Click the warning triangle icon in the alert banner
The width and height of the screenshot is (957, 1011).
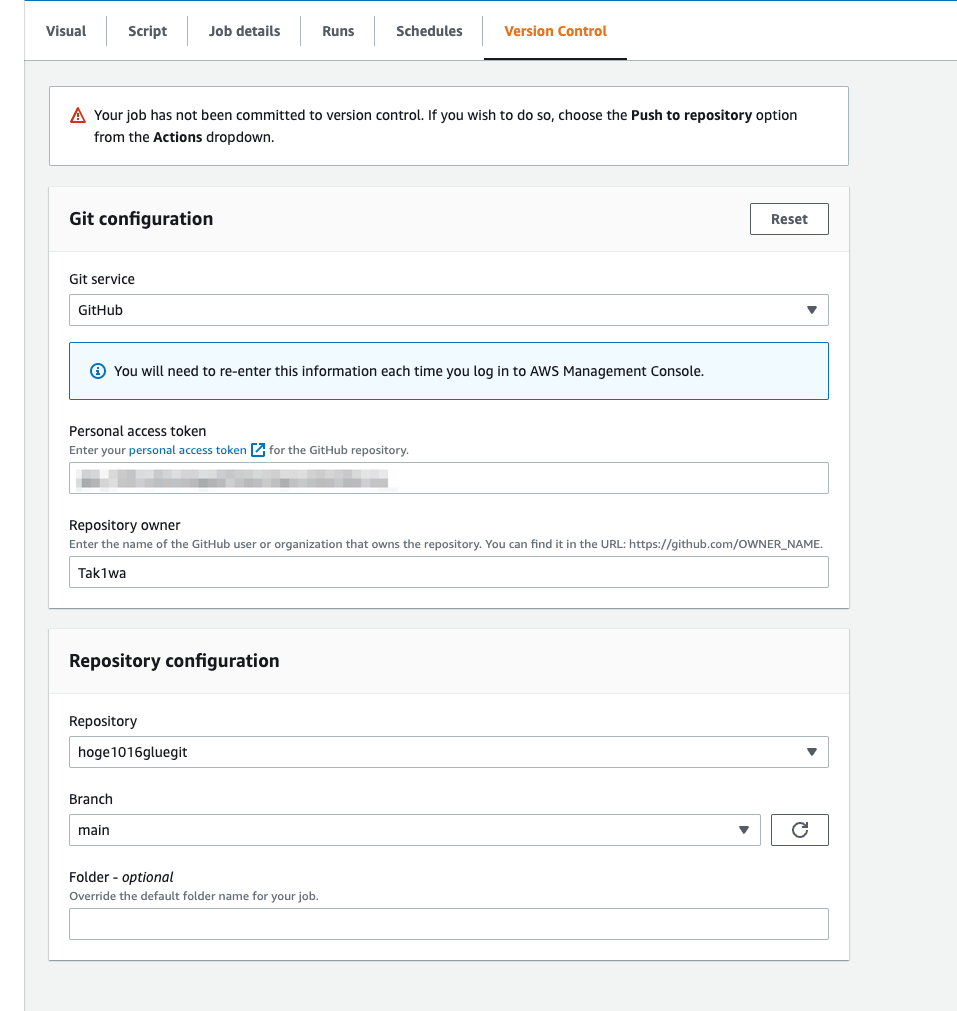78,115
